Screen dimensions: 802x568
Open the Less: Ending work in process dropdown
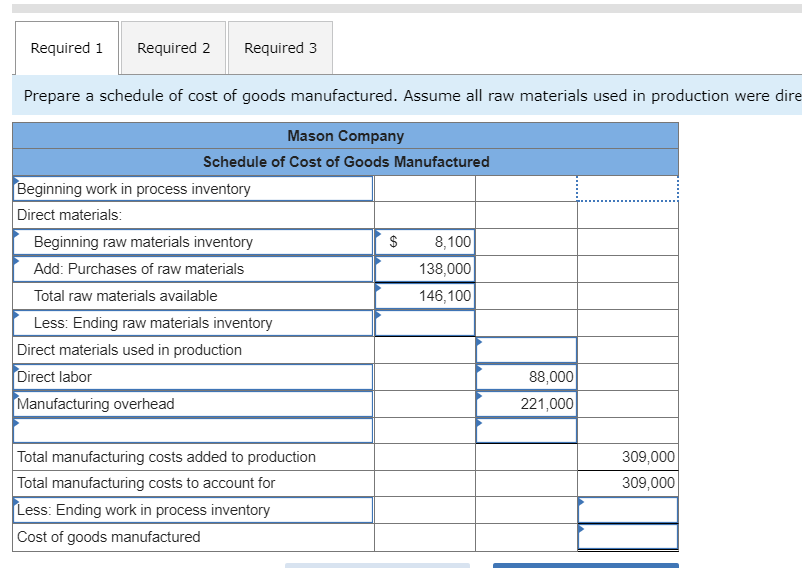pos(194,510)
